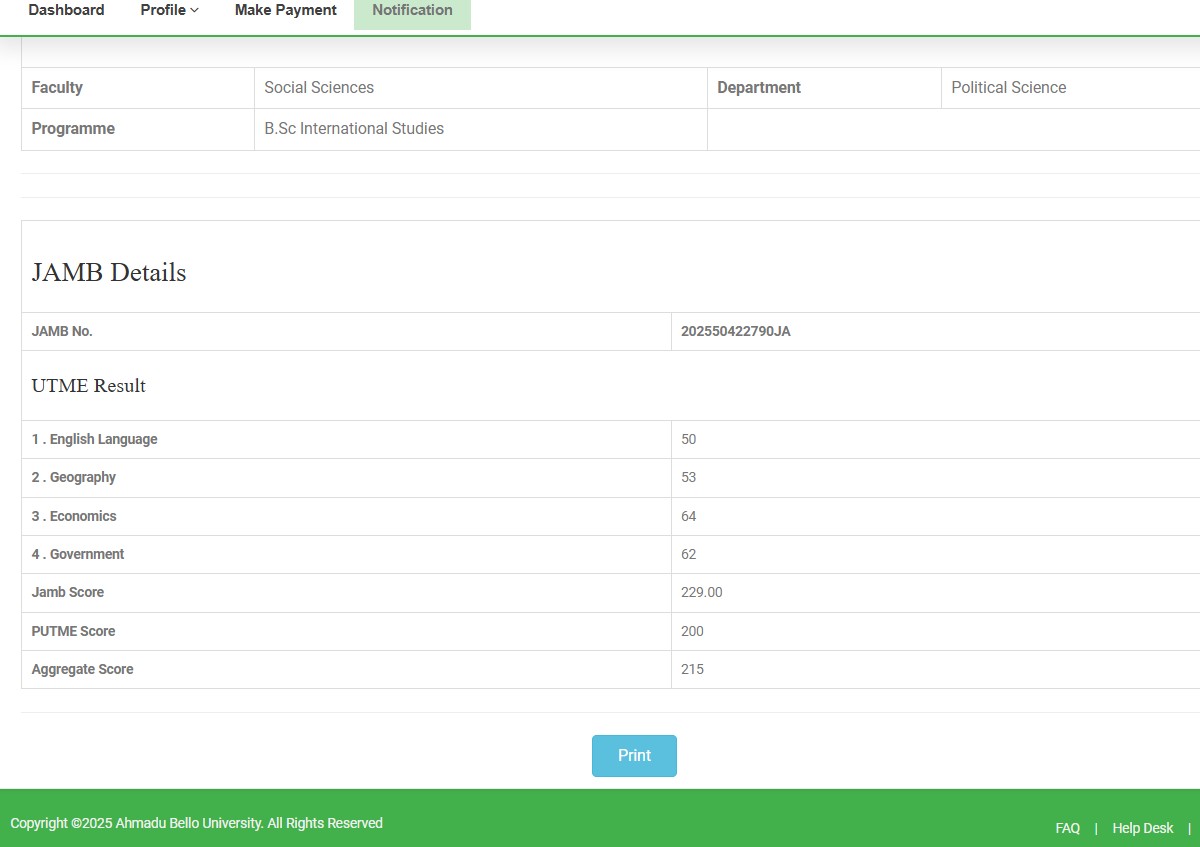Go to the Make Payment page

(x=285, y=10)
